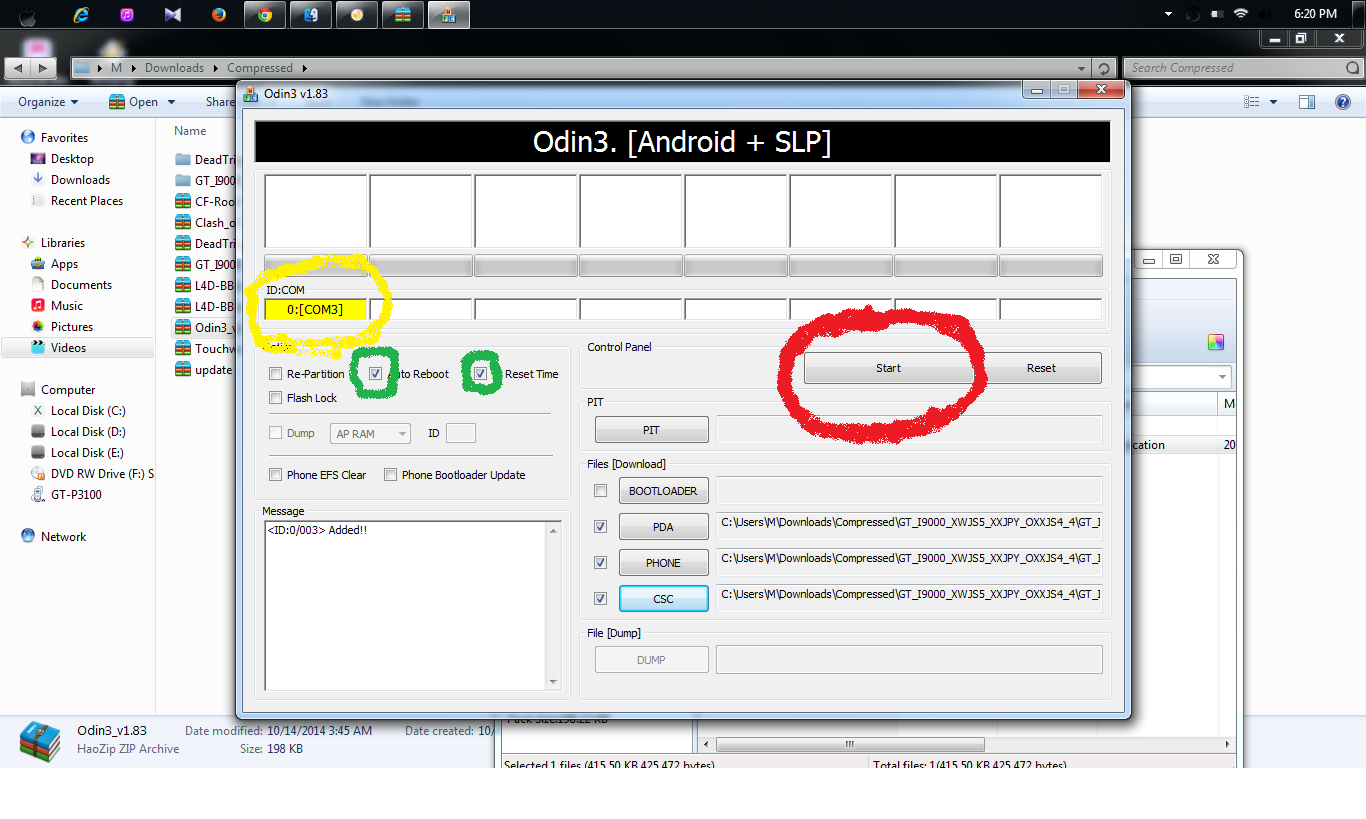Toggle the Explorer preview pane icon
The width and height of the screenshot is (1366, 819).
[x=1307, y=102]
